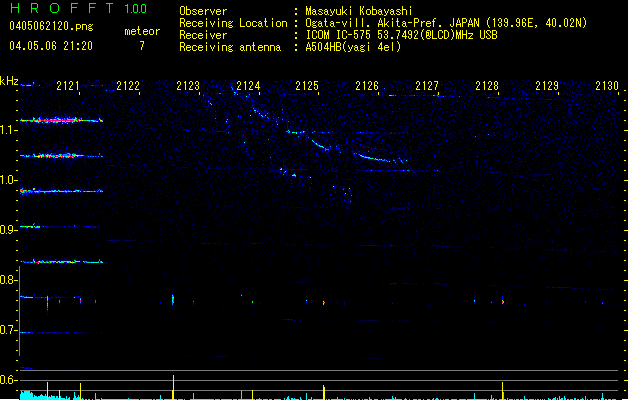Click the 2129 time axis marker
The image size is (629, 400).
(547, 86)
